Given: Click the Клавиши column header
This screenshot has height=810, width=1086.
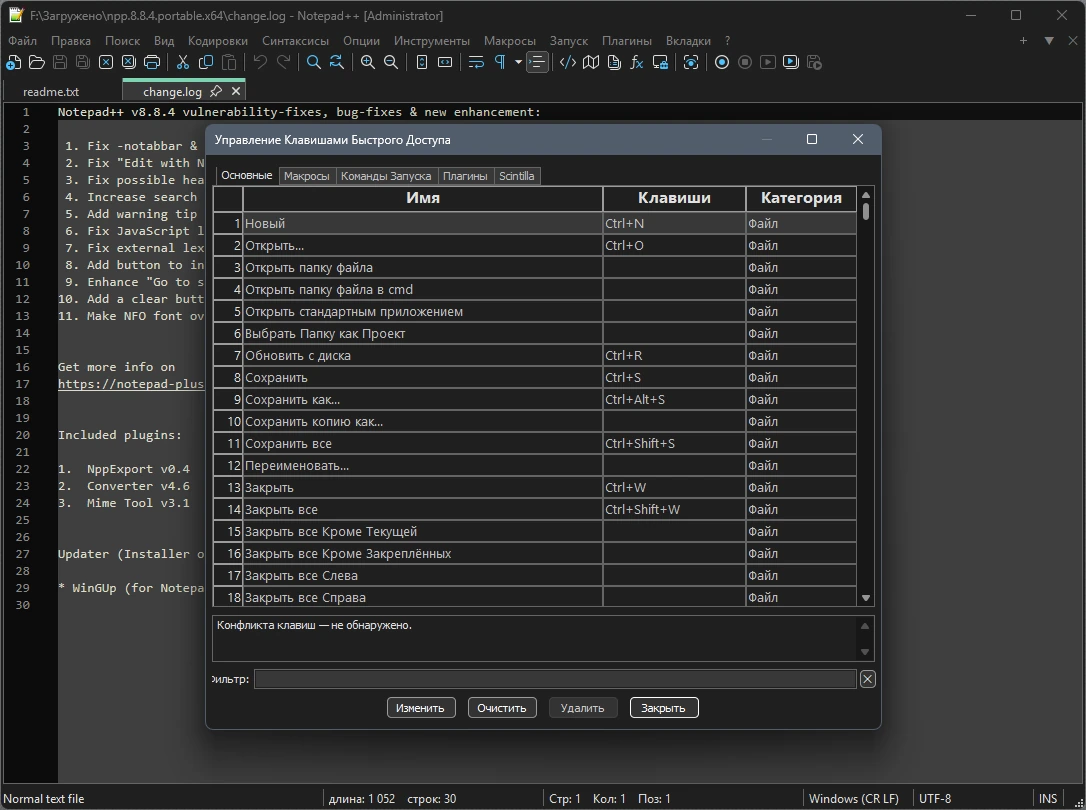Looking at the screenshot, I should (x=674, y=198).
